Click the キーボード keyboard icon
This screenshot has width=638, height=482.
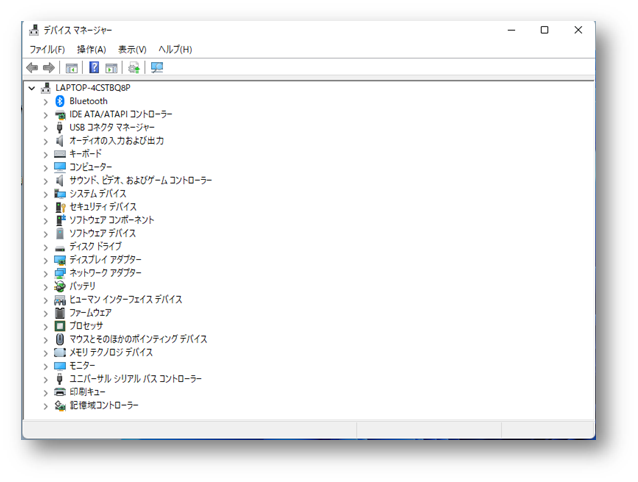click(60, 154)
